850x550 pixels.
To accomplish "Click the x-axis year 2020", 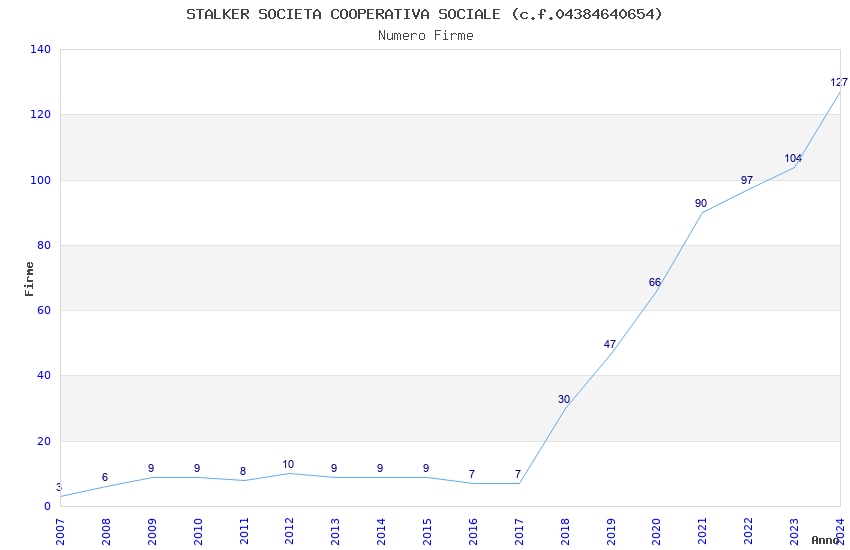I will (x=656, y=532).
